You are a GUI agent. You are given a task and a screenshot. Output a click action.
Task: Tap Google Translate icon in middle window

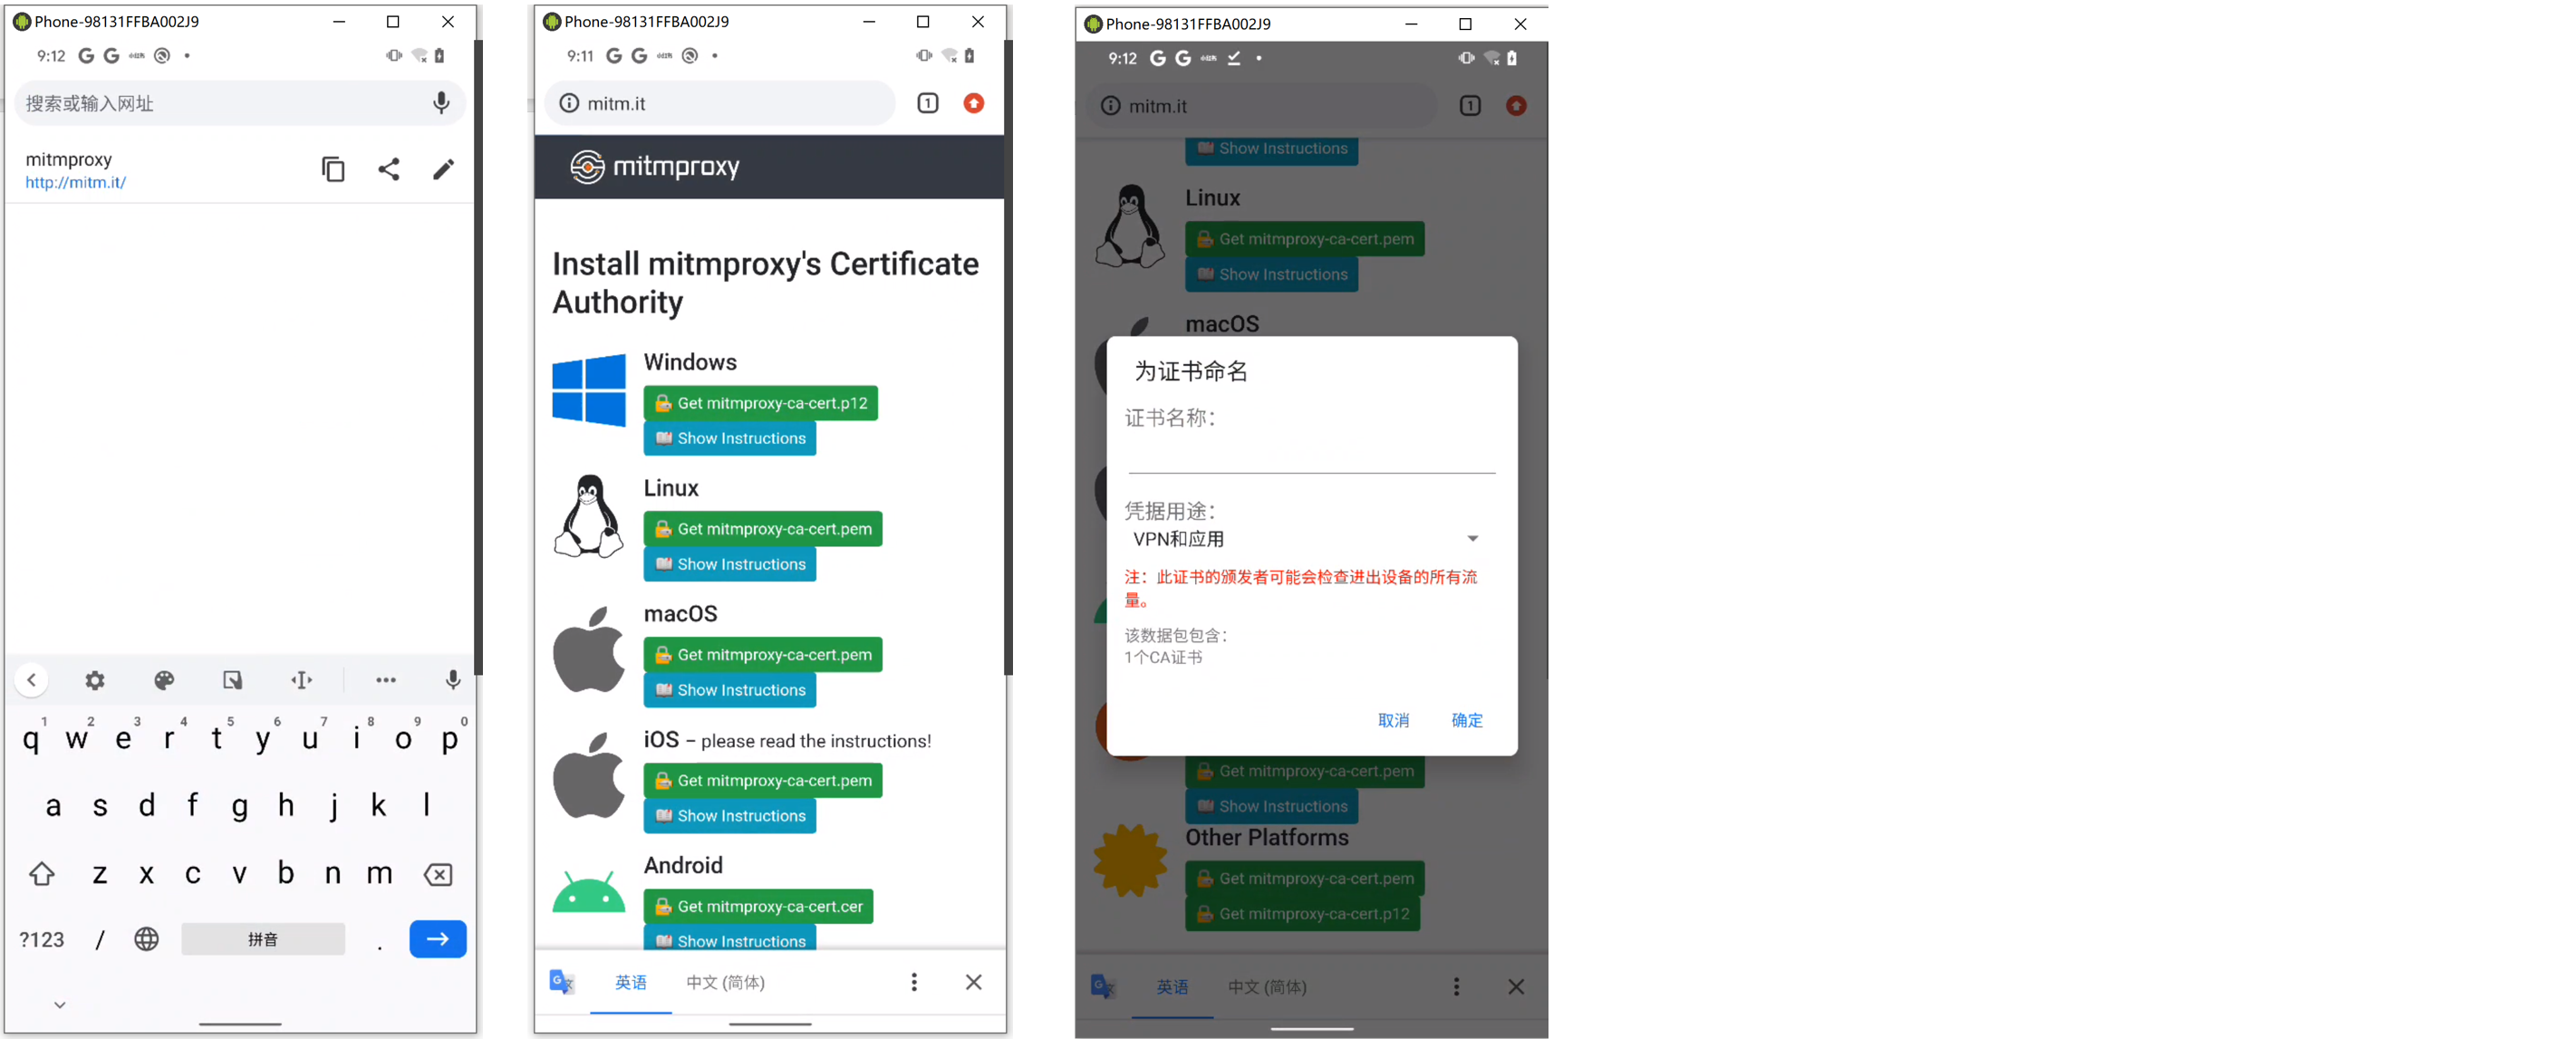pyautogui.click(x=562, y=983)
